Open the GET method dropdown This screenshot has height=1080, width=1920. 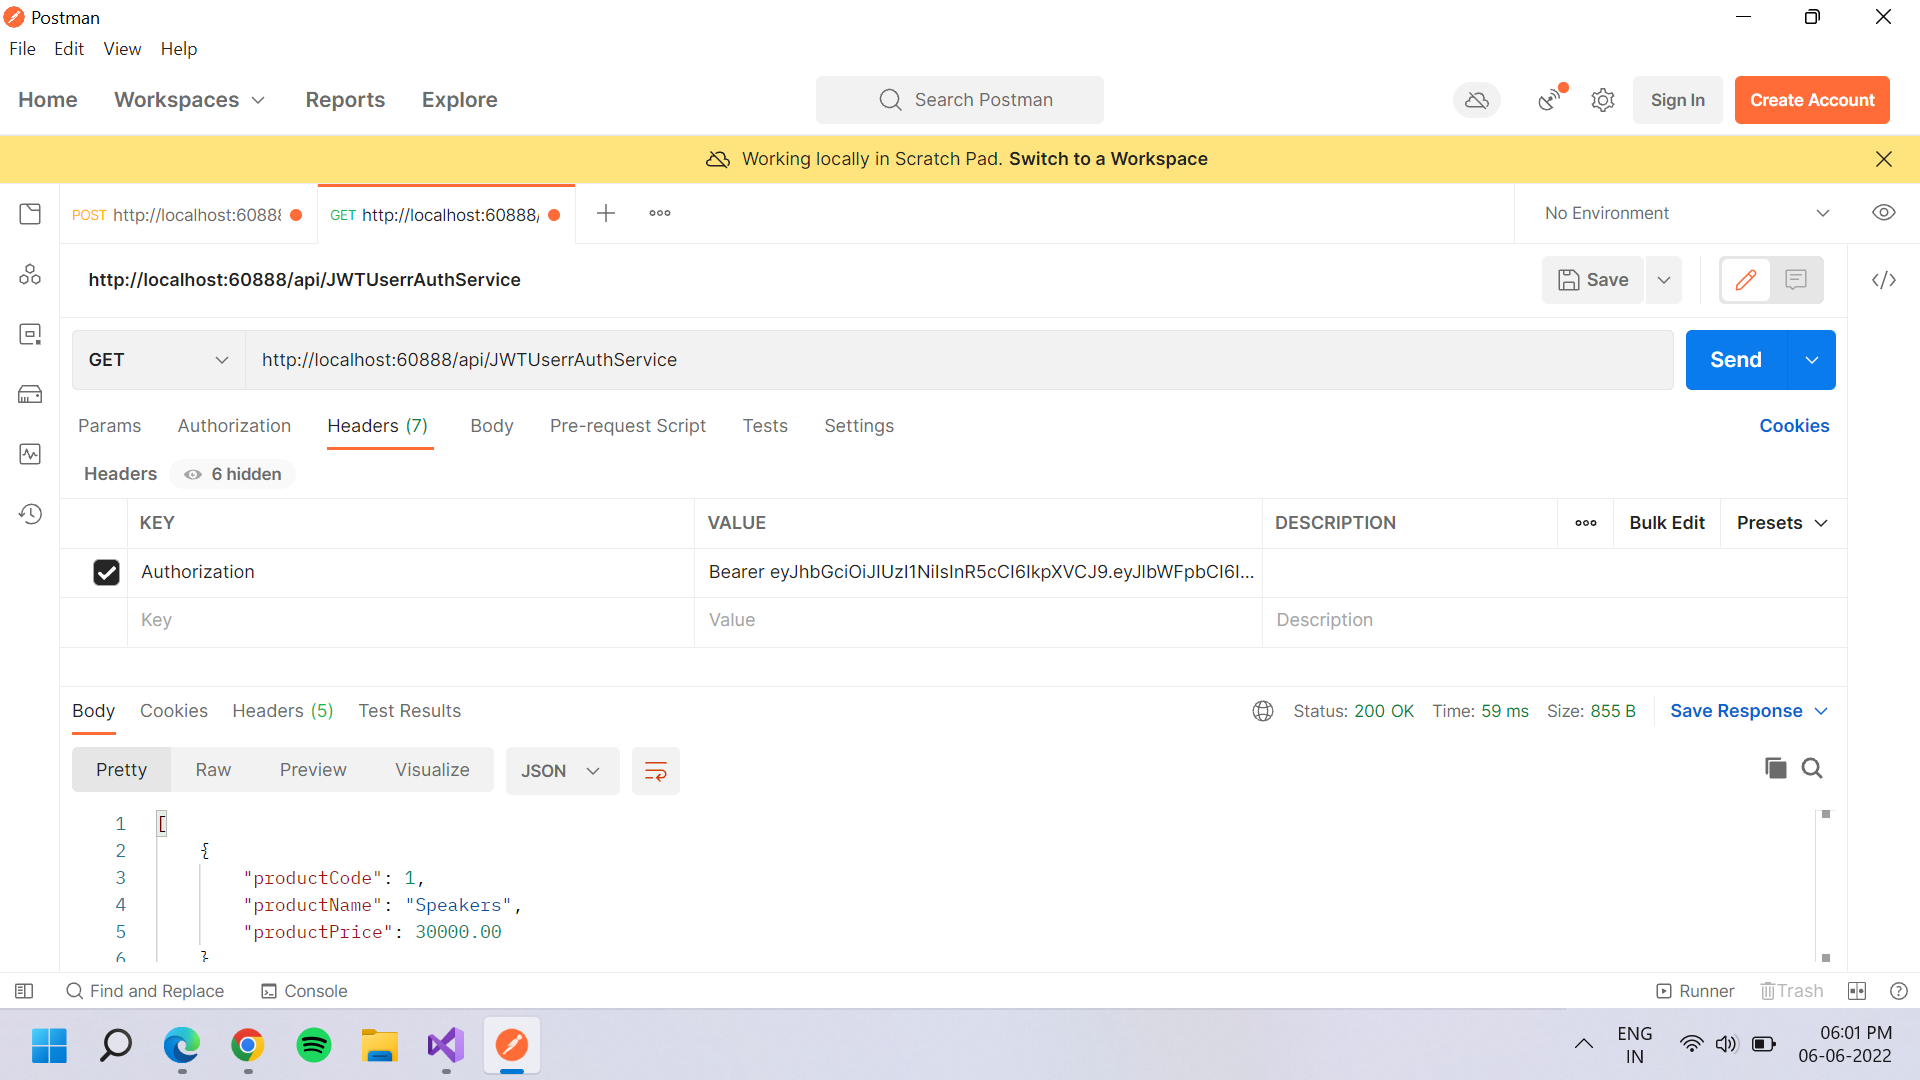click(x=159, y=360)
